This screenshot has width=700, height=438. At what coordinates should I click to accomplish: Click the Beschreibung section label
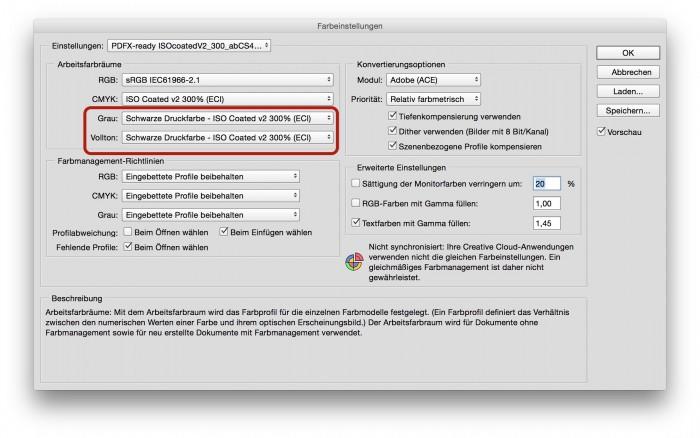pos(77,298)
